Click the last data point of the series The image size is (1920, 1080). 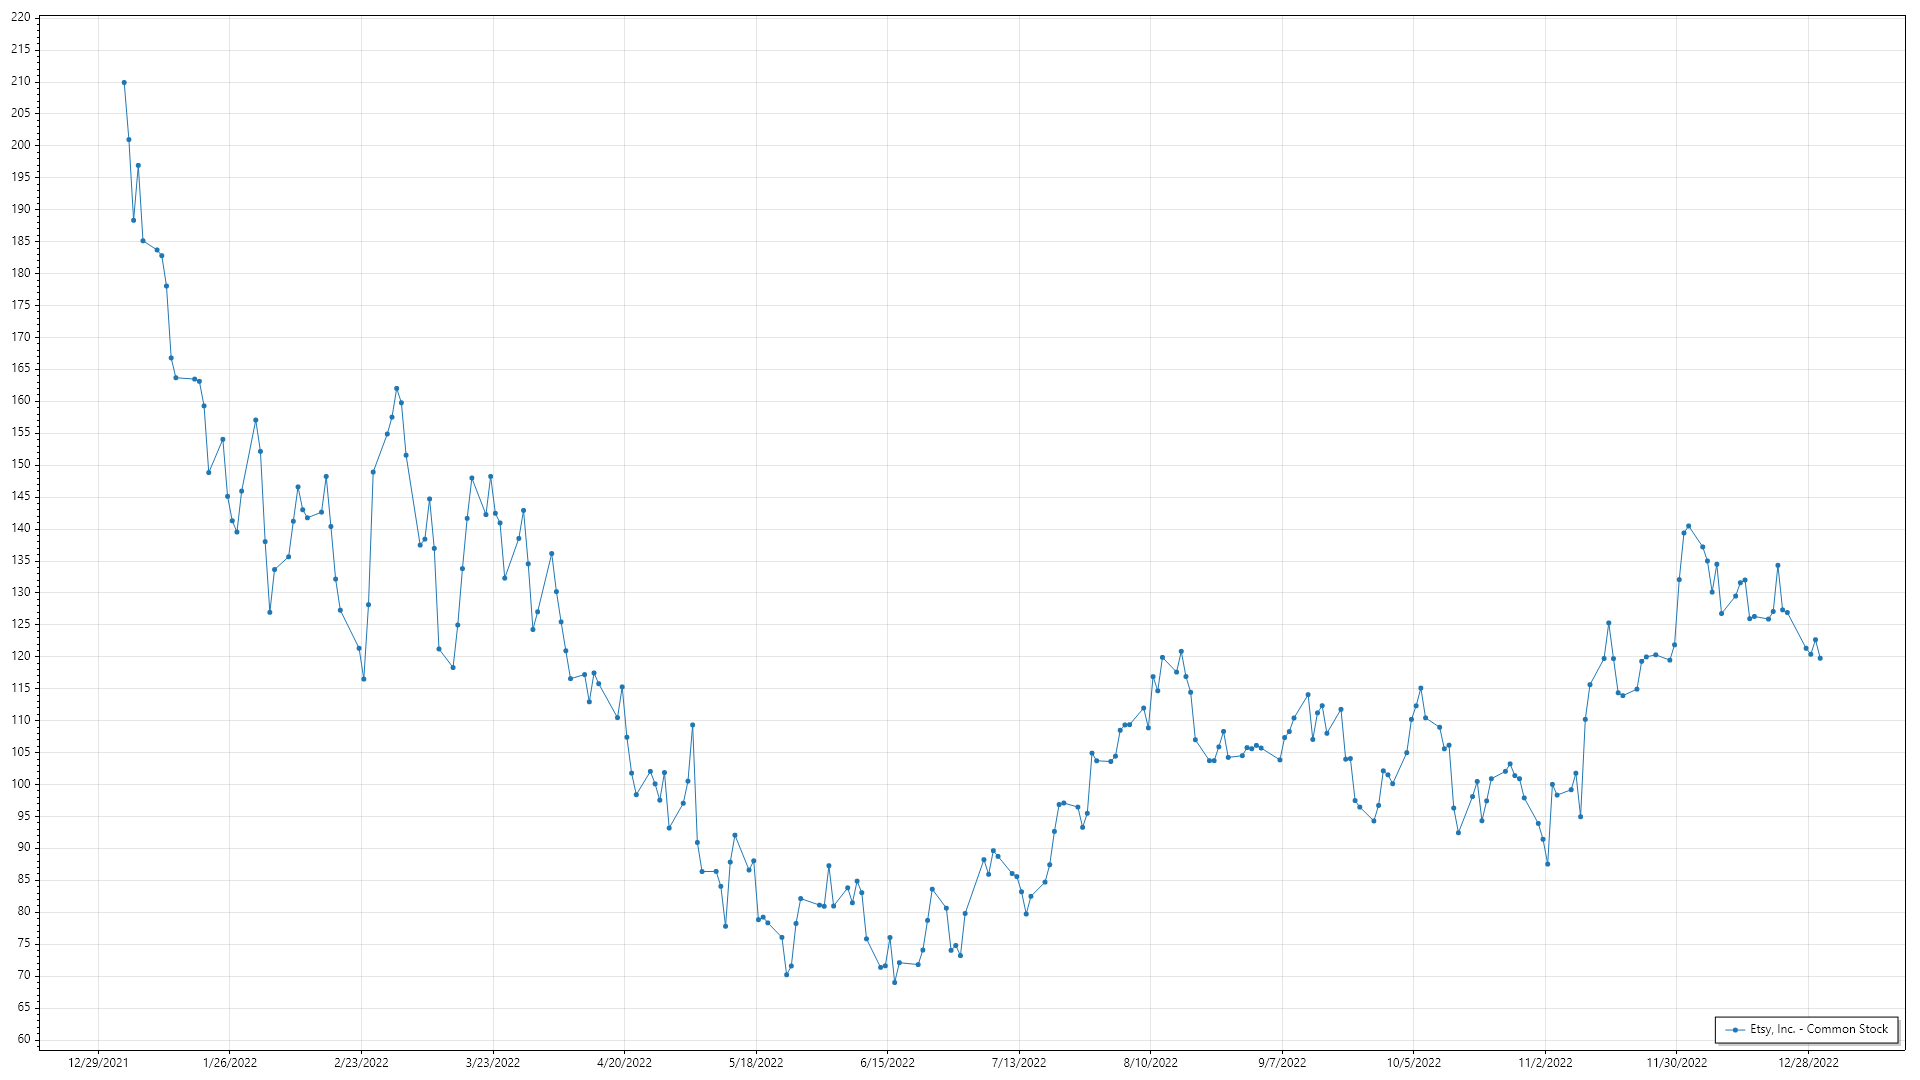[1820, 658]
